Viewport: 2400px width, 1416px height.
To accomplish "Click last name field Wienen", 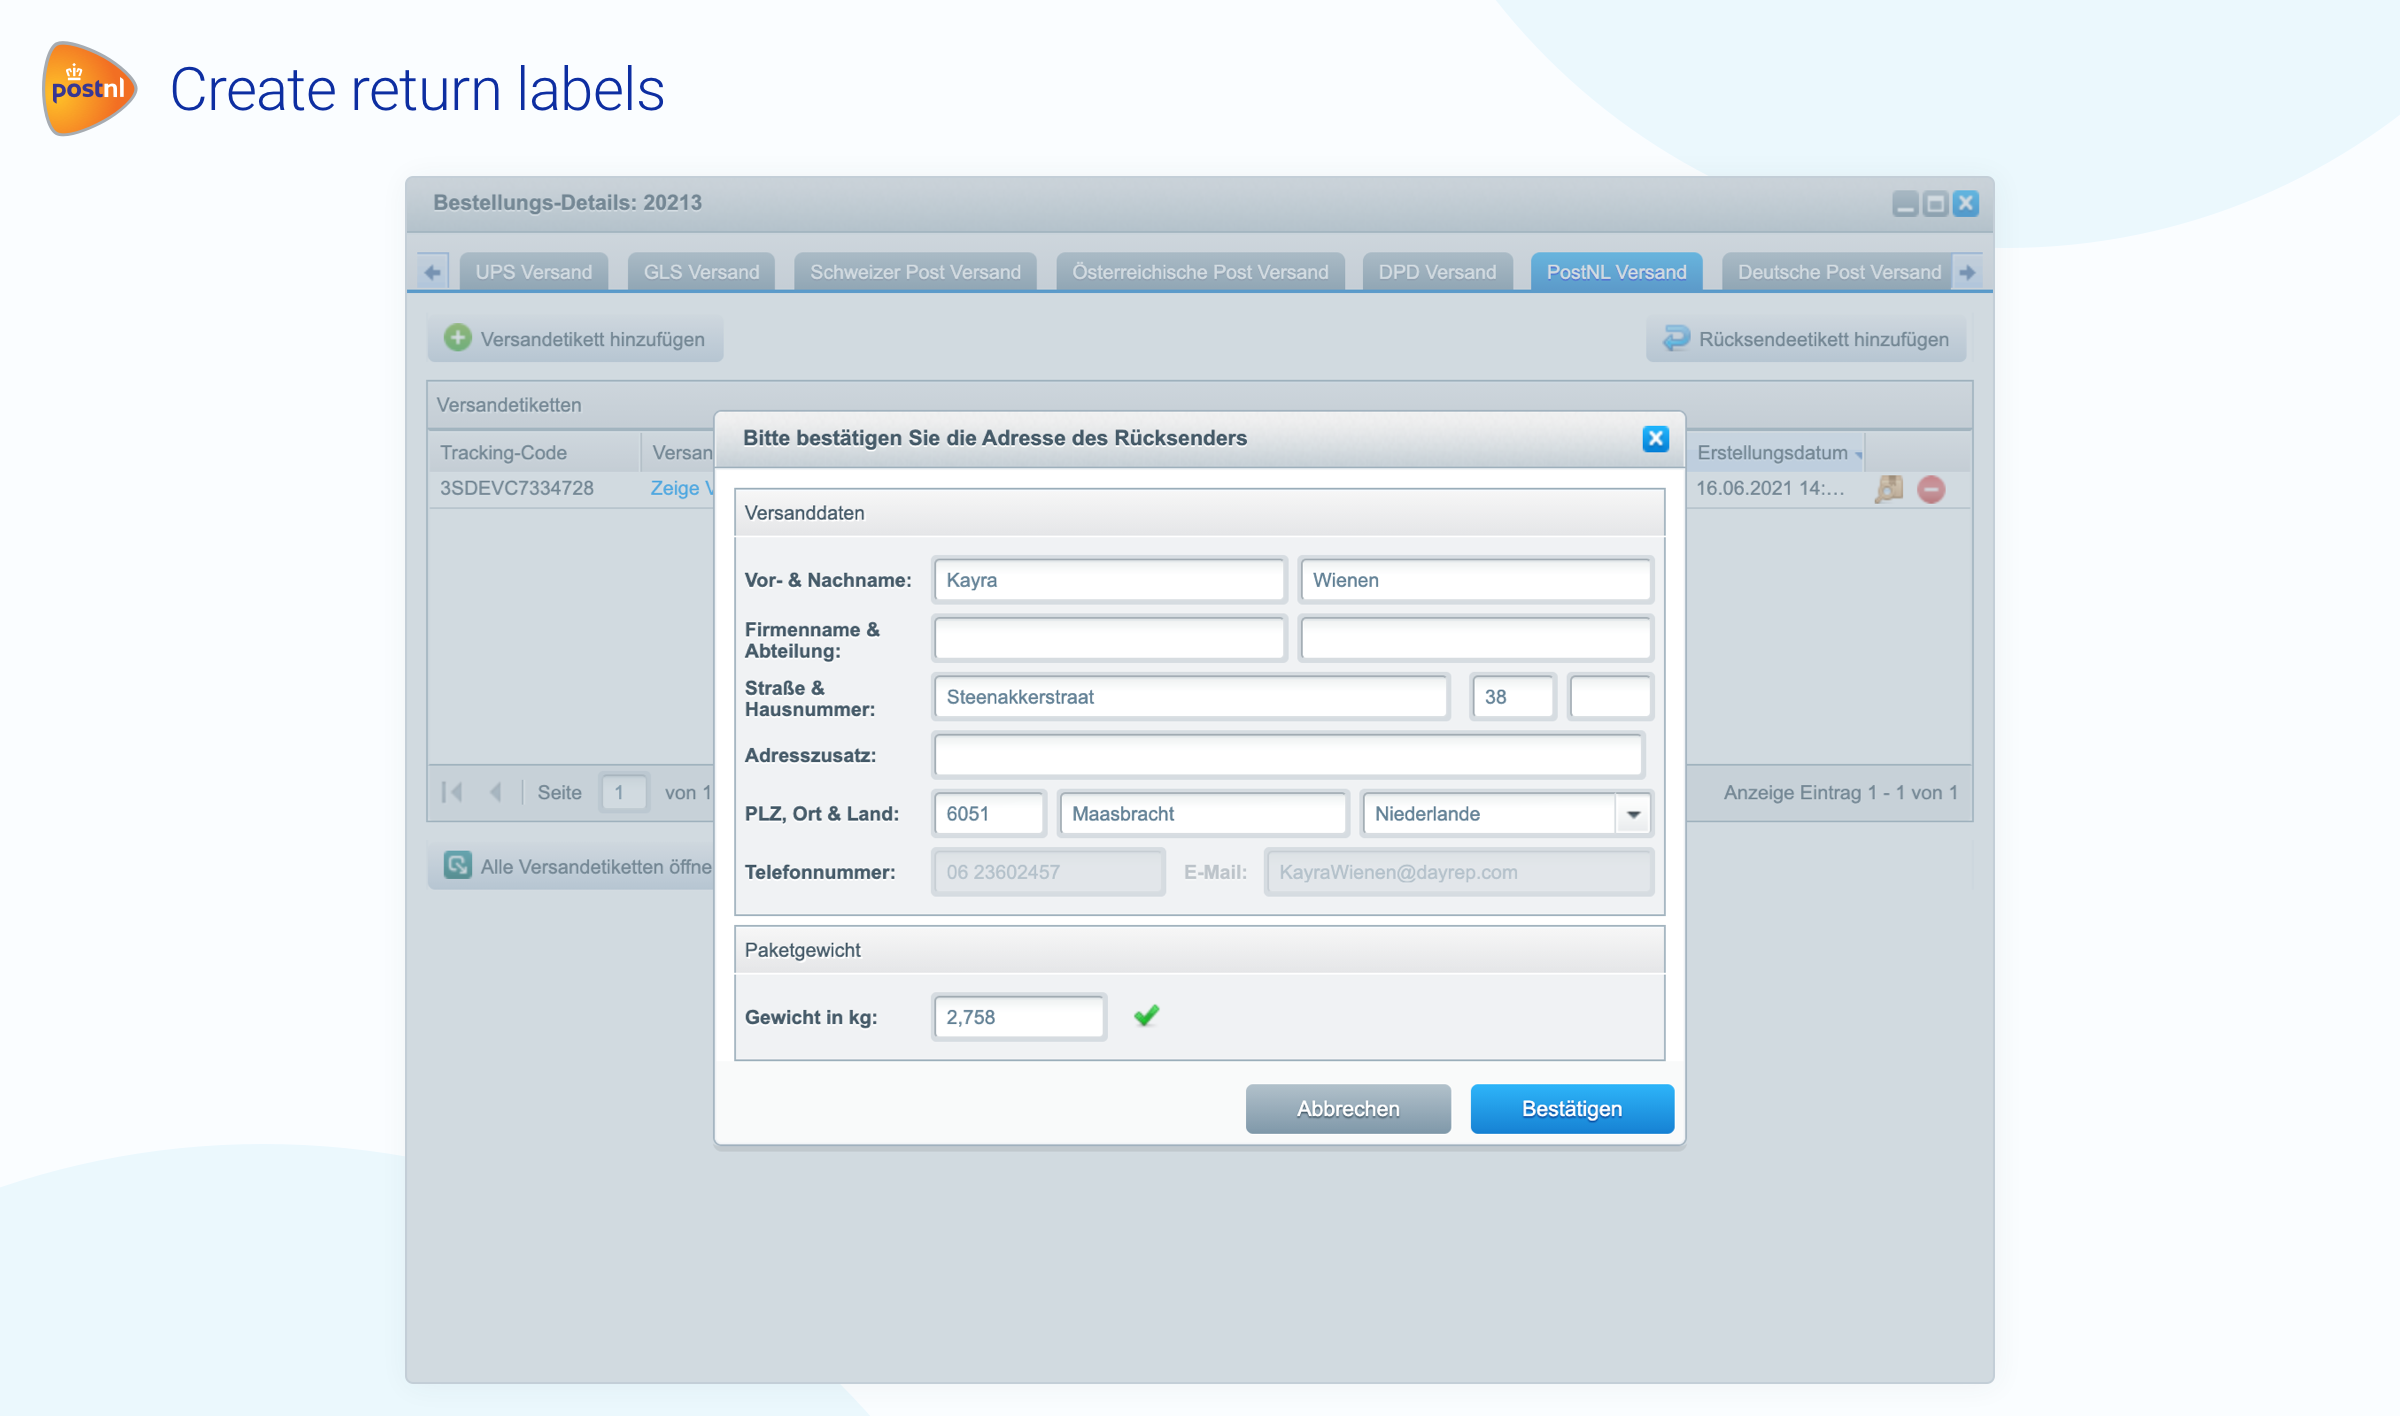I will click(x=1475, y=580).
